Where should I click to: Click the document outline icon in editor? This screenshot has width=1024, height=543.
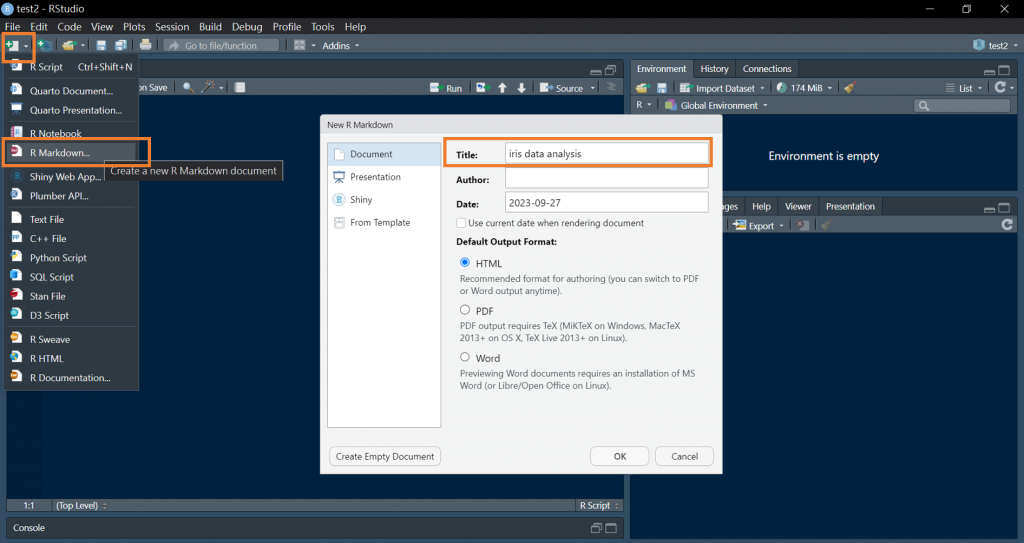pos(611,87)
